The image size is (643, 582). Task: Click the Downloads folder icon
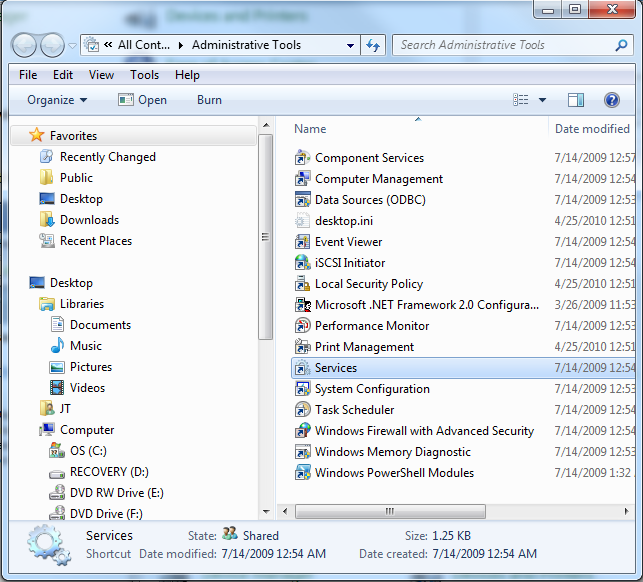tap(47, 220)
